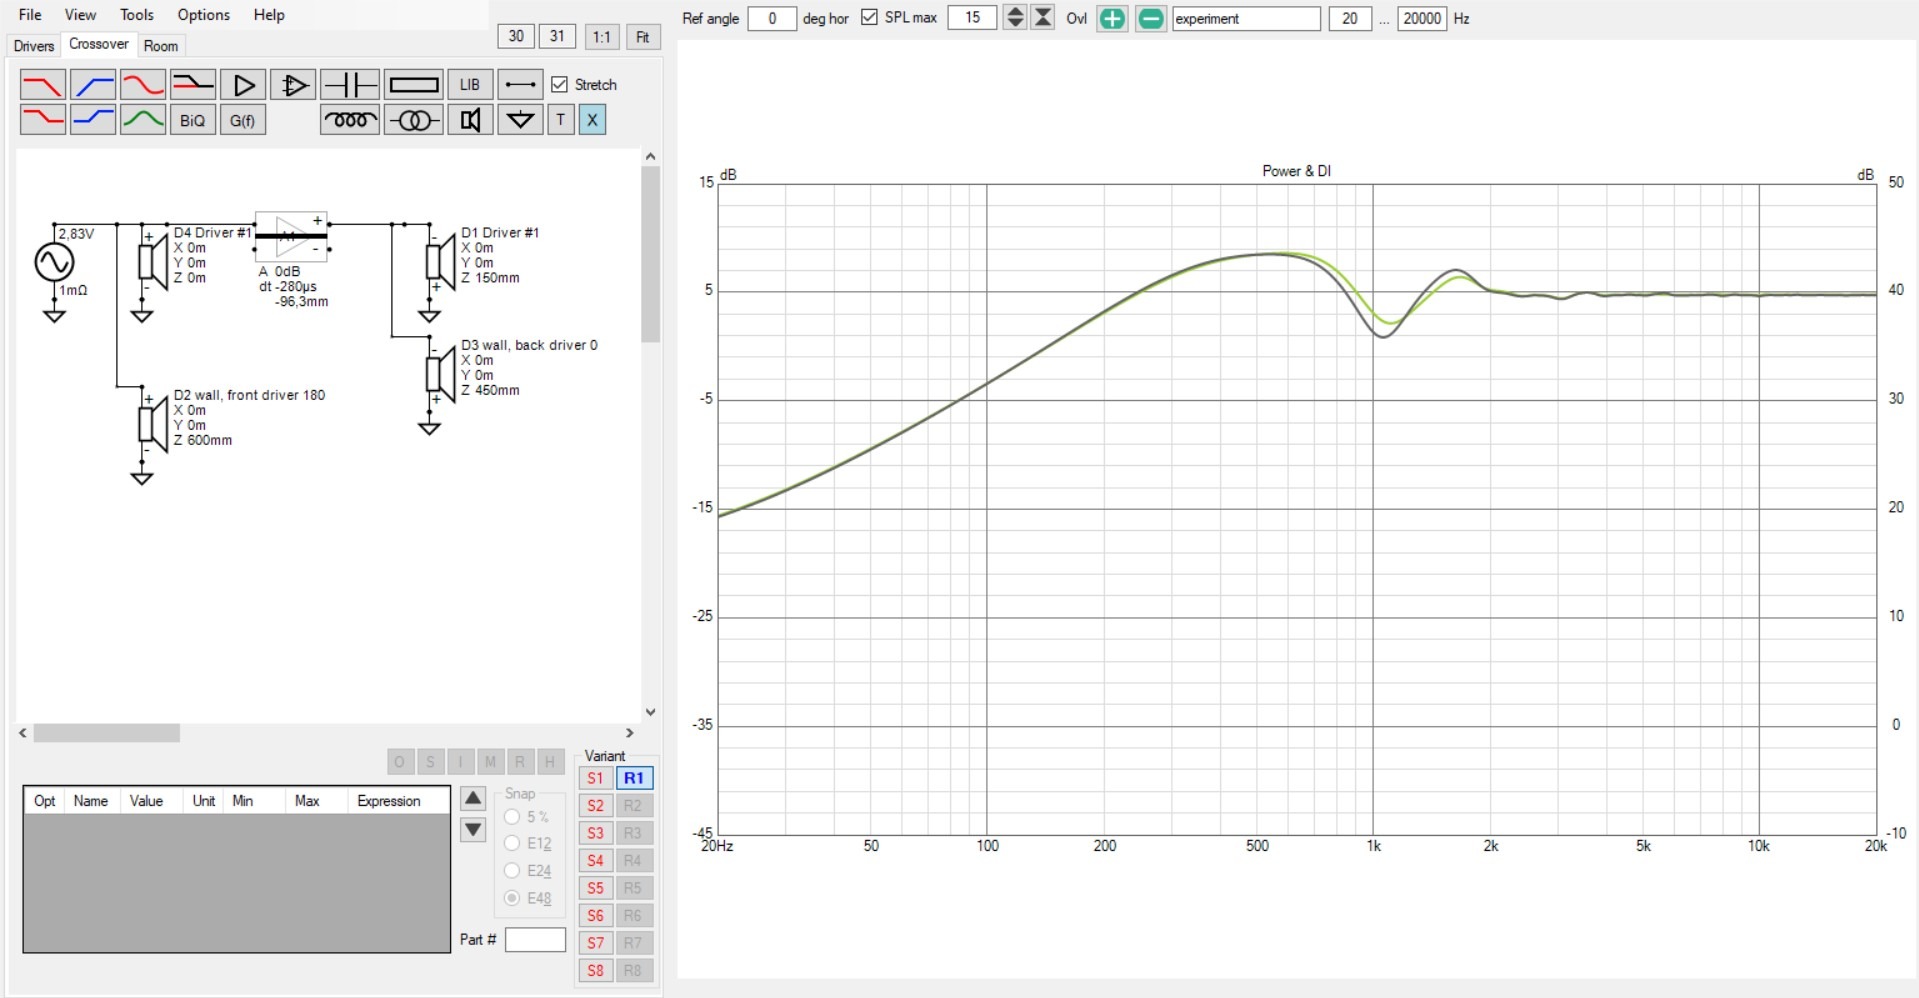Click the Ref angle input field
The width and height of the screenshot is (1919, 998).
pyautogui.click(x=772, y=18)
